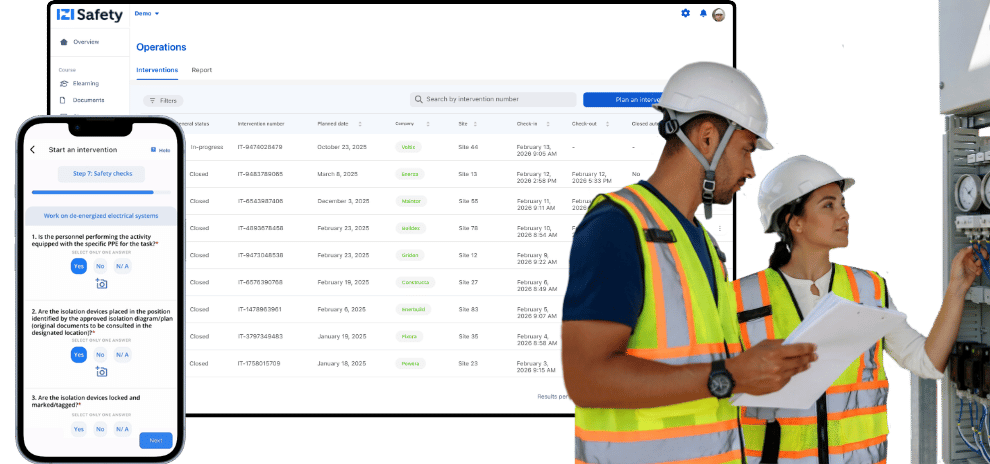
Task: Click the notifications bell icon
Action: (703, 13)
